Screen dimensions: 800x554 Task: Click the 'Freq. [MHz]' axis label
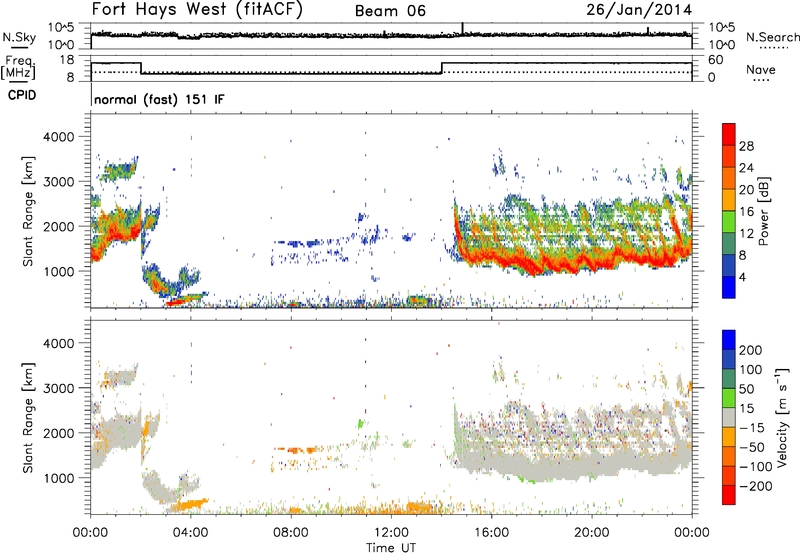point(19,67)
